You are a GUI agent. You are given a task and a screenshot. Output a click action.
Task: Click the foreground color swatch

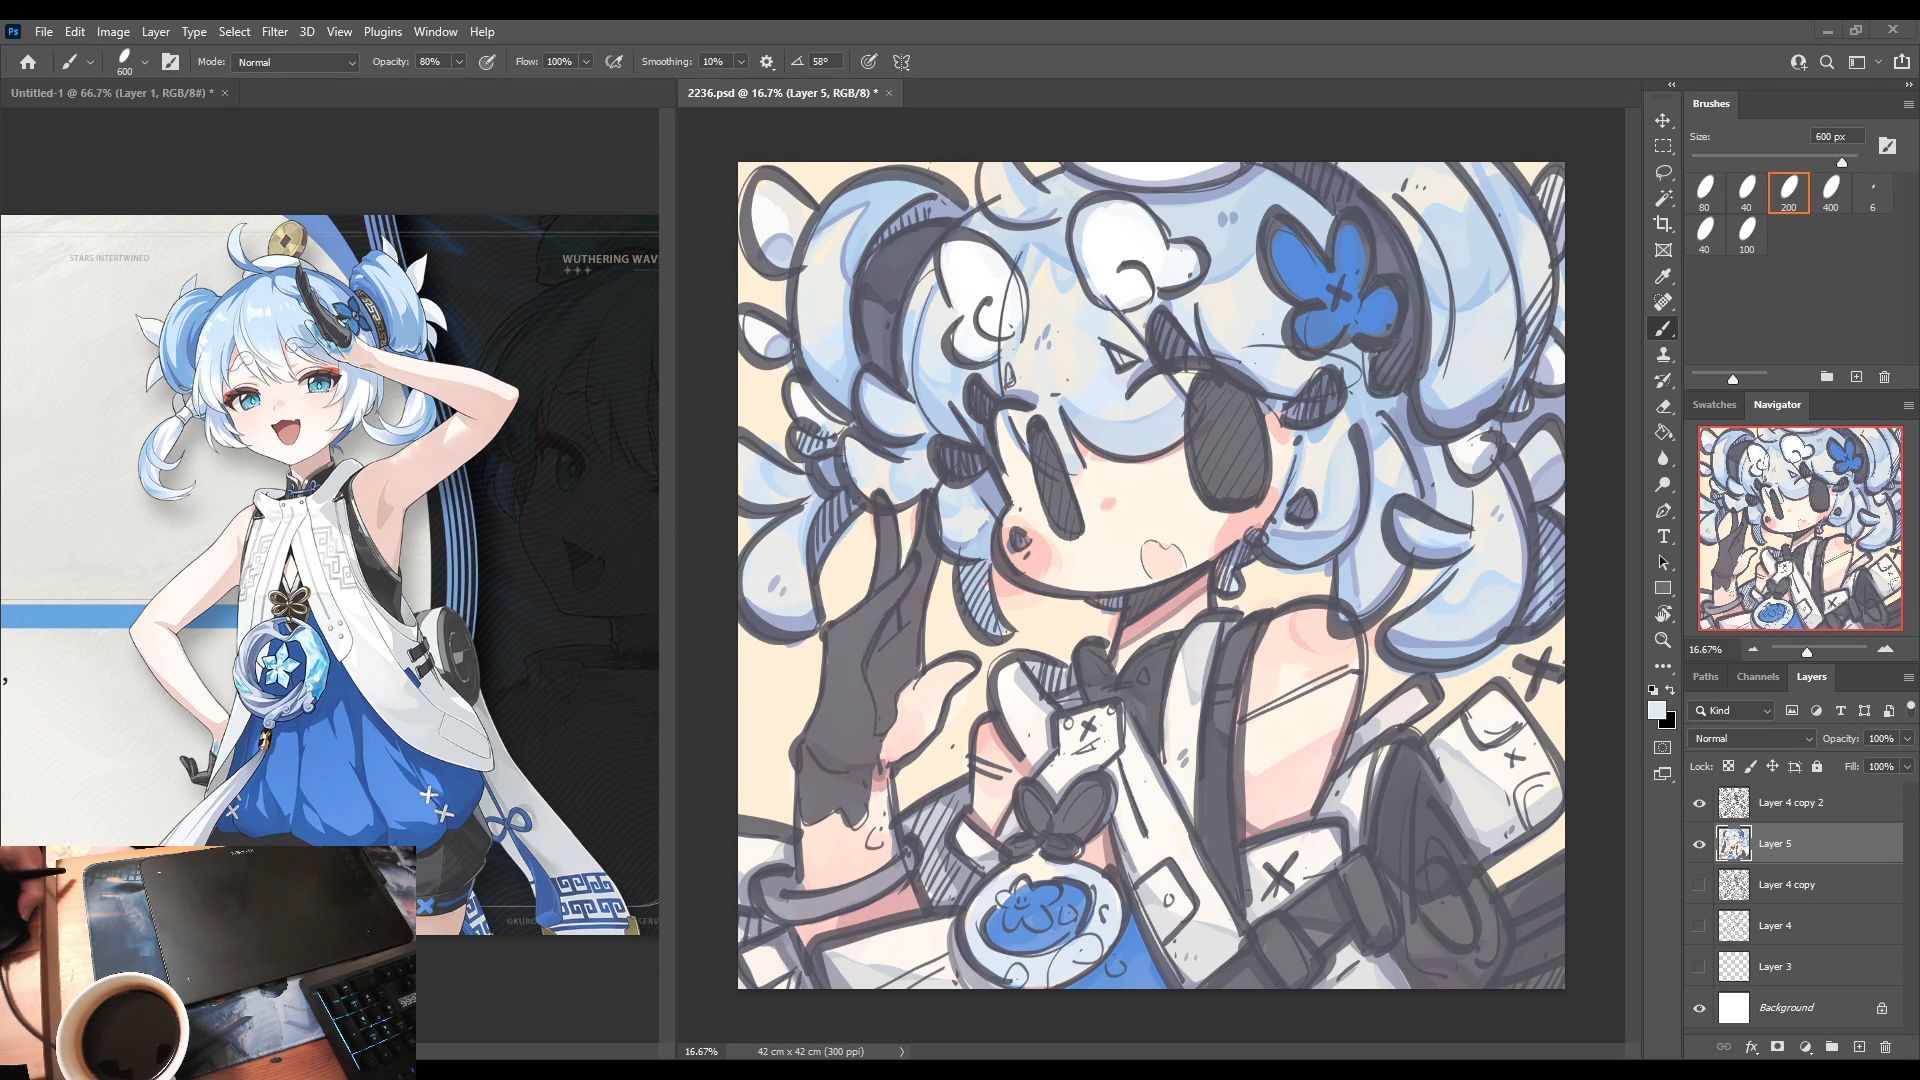pos(1657,710)
